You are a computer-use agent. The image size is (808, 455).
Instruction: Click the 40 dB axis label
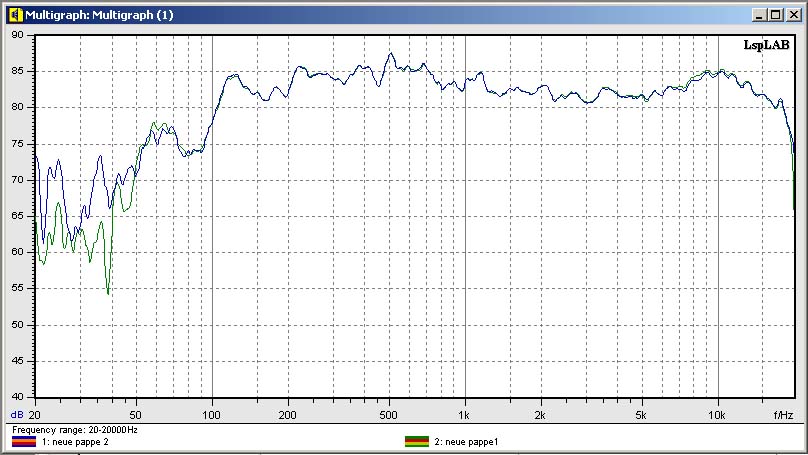coord(18,396)
